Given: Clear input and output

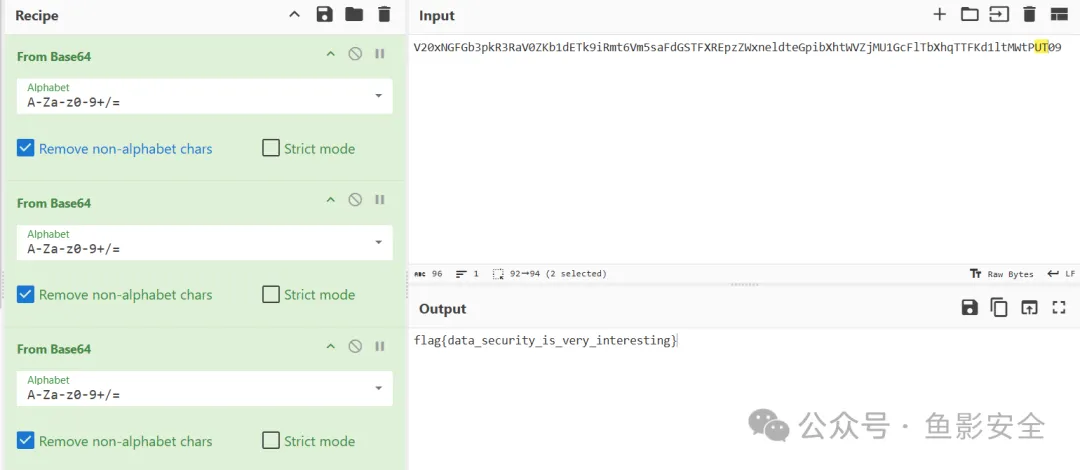Looking at the screenshot, I should [x=1029, y=14].
